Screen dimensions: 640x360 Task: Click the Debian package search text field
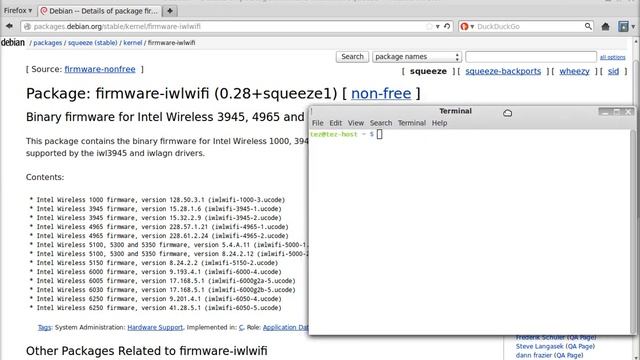[531, 57]
